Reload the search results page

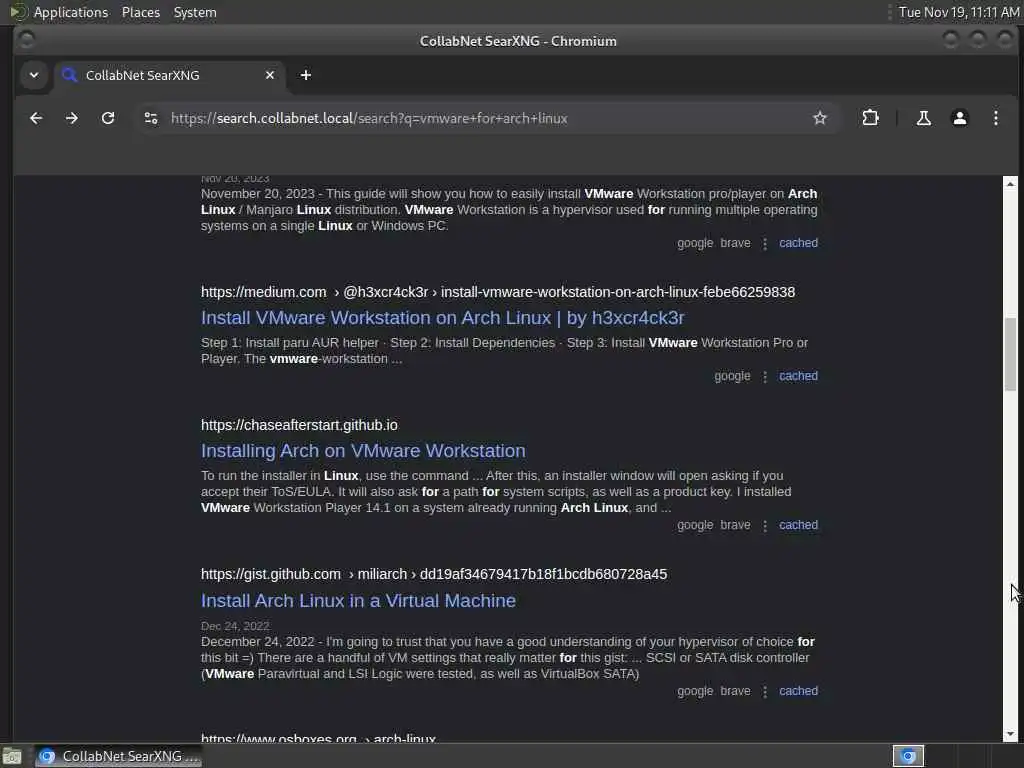click(x=108, y=118)
